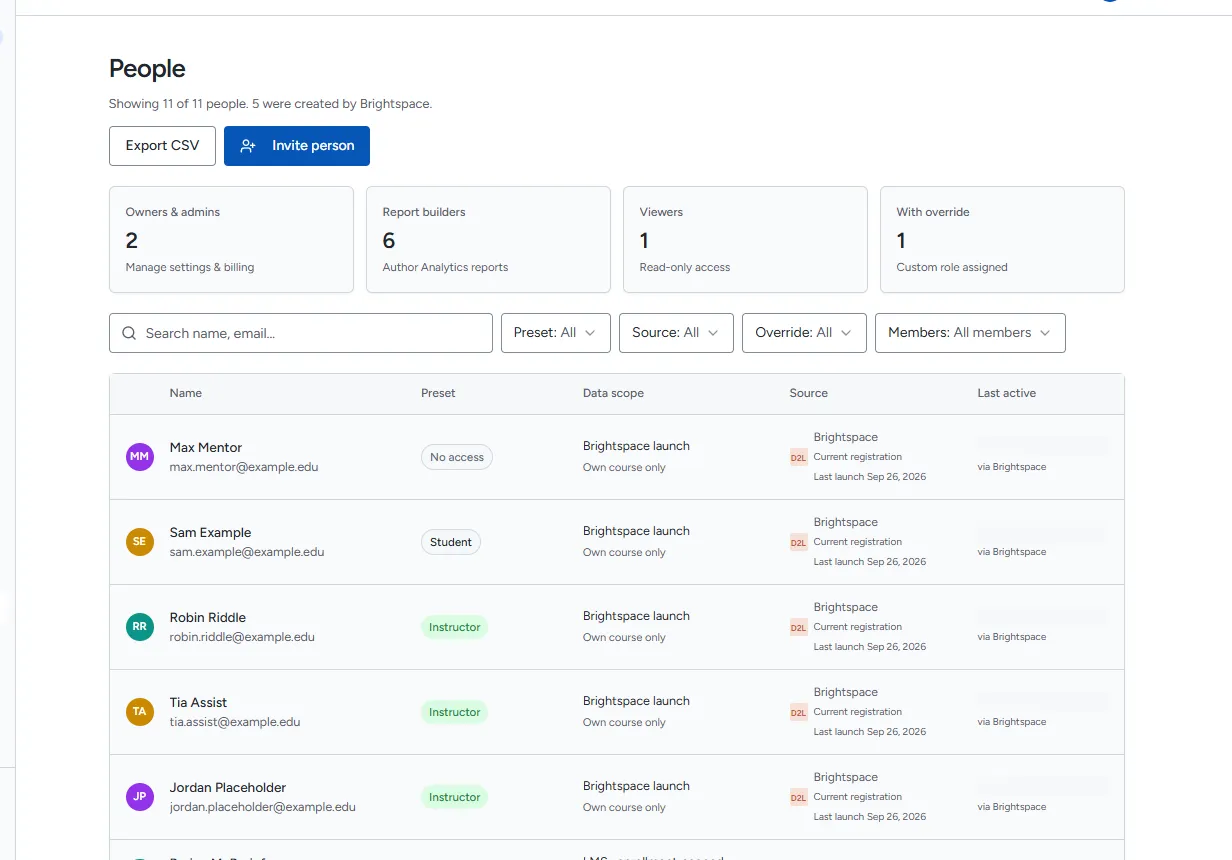Click the Invite person button

[x=297, y=146]
